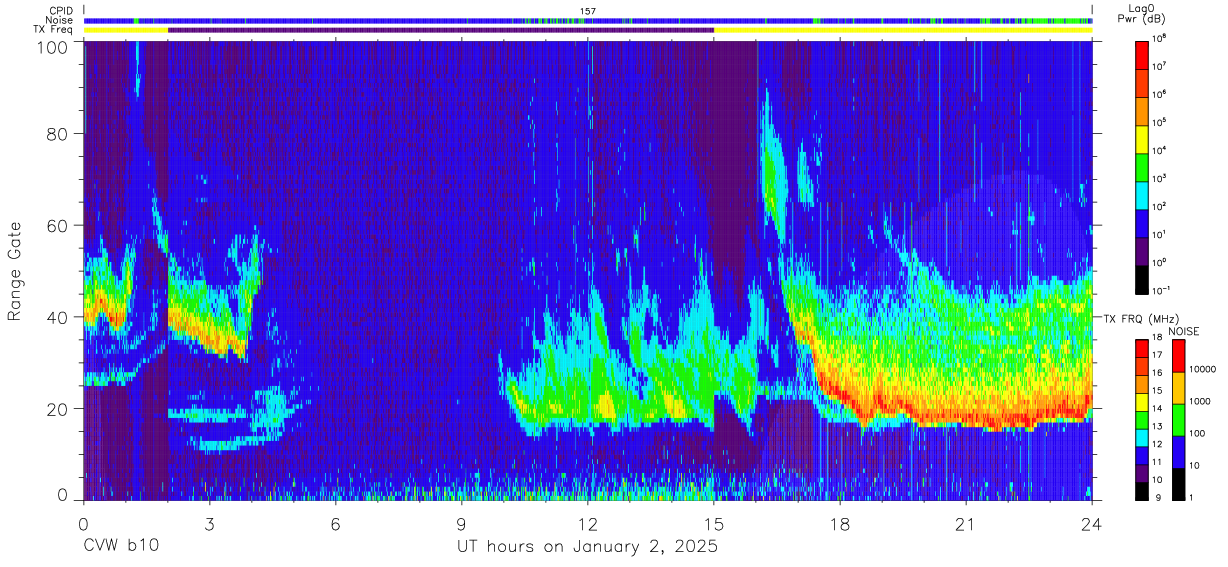Click the 18 tick label on the UT hours axis

(x=840, y=524)
